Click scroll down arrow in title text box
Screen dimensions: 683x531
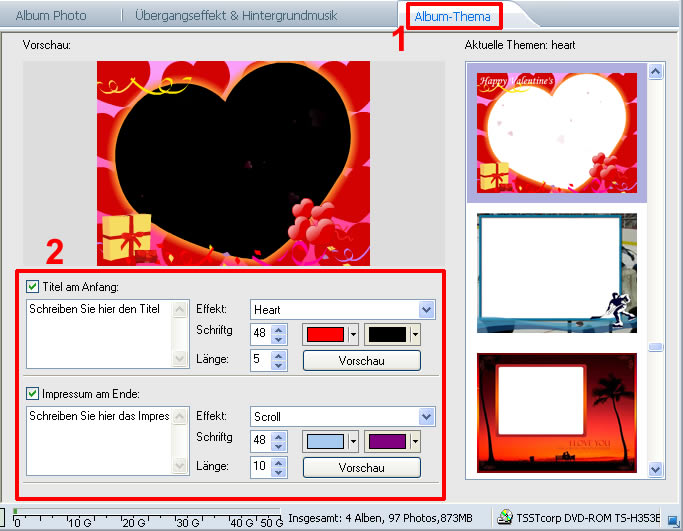pyautogui.click(x=179, y=359)
